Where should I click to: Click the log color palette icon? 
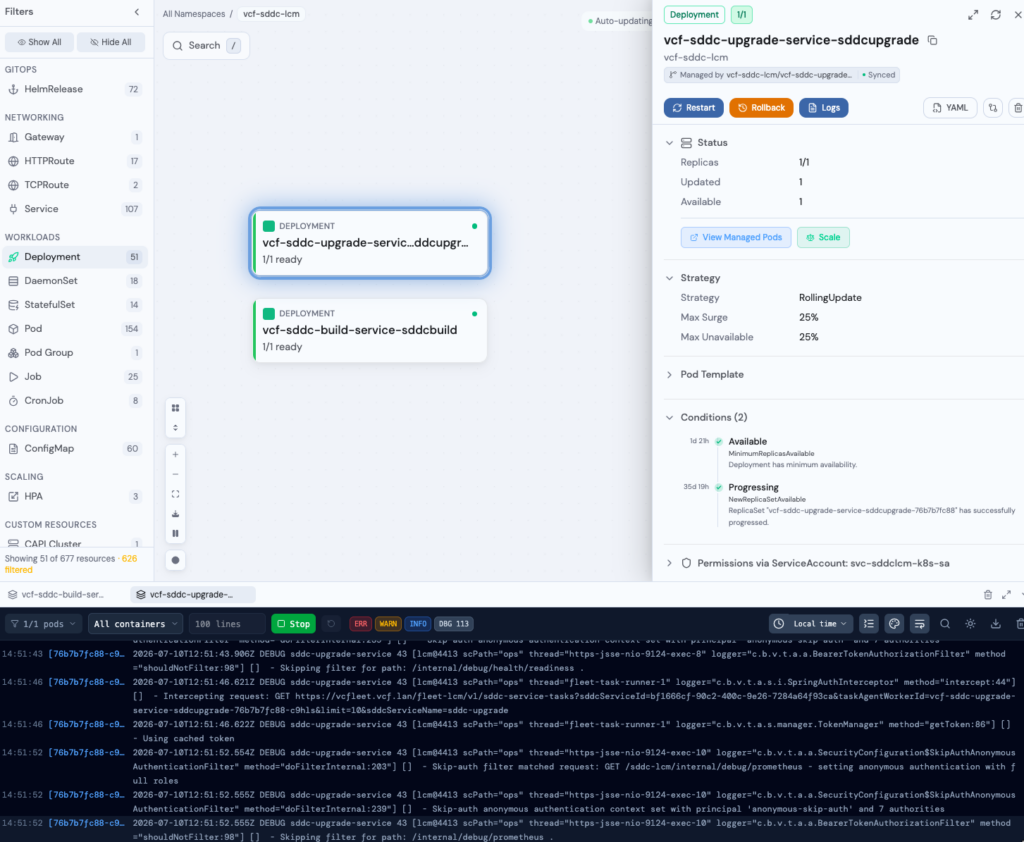tap(894, 624)
